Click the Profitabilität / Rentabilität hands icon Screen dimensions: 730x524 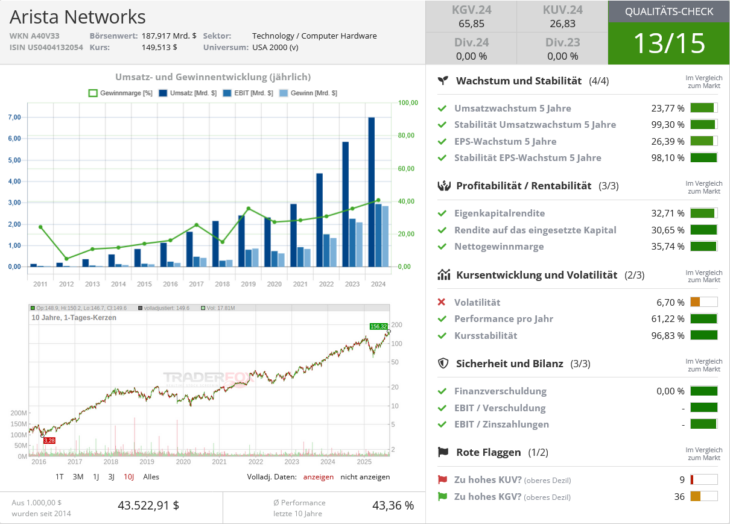point(444,186)
